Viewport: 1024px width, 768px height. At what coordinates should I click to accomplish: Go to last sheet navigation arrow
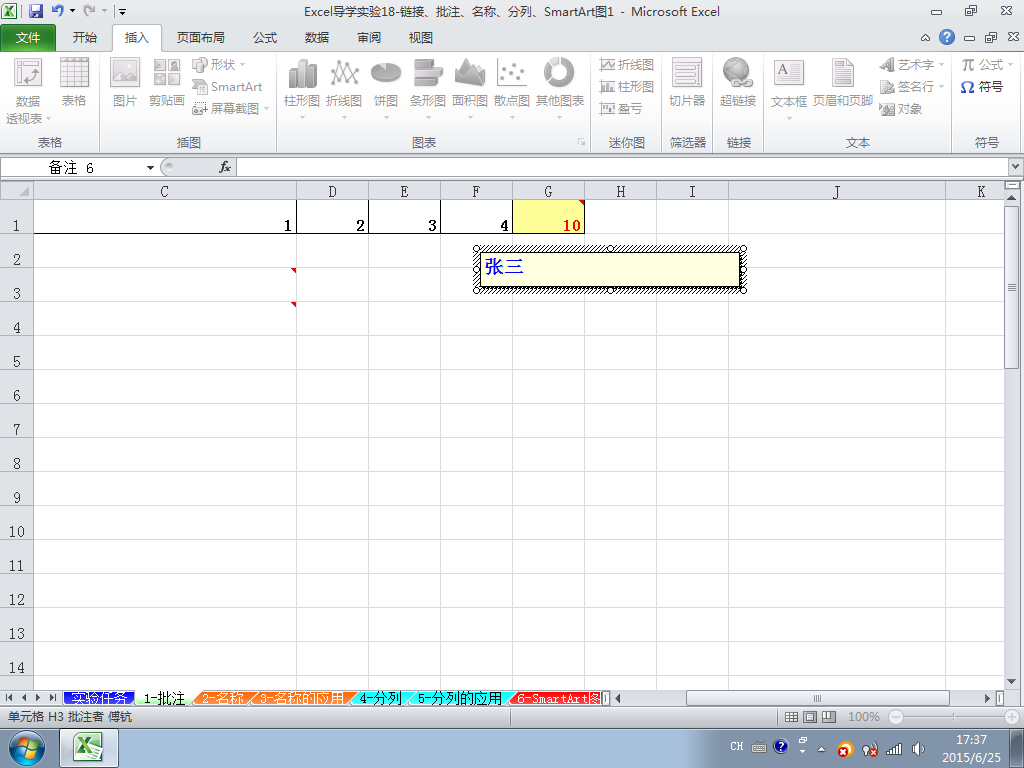coord(52,698)
